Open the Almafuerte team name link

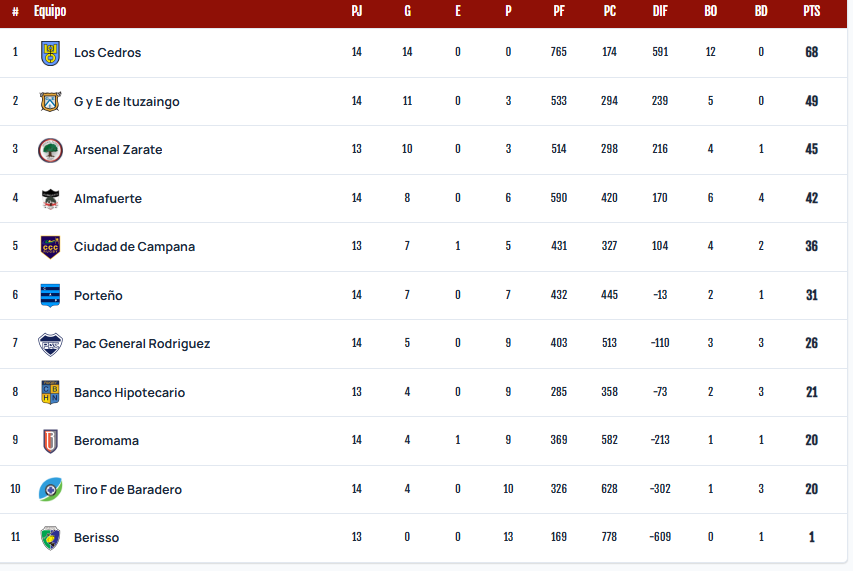(x=108, y=198)
